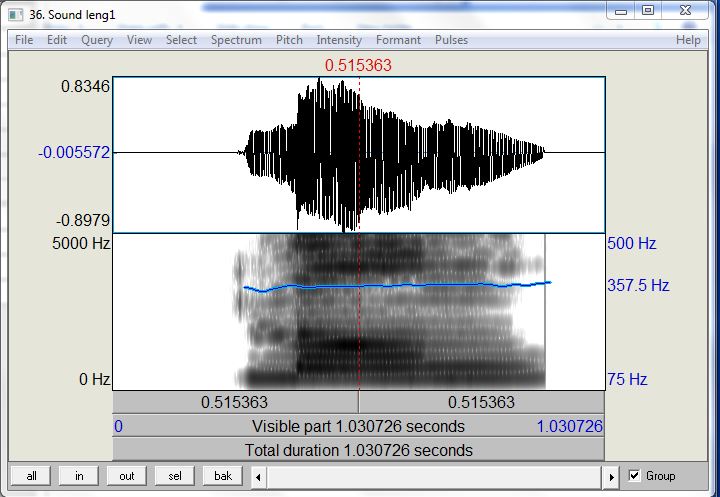The image size is (720, 497).
Task: Click the blue 1.030726 end time
Action: click(569, 426)
